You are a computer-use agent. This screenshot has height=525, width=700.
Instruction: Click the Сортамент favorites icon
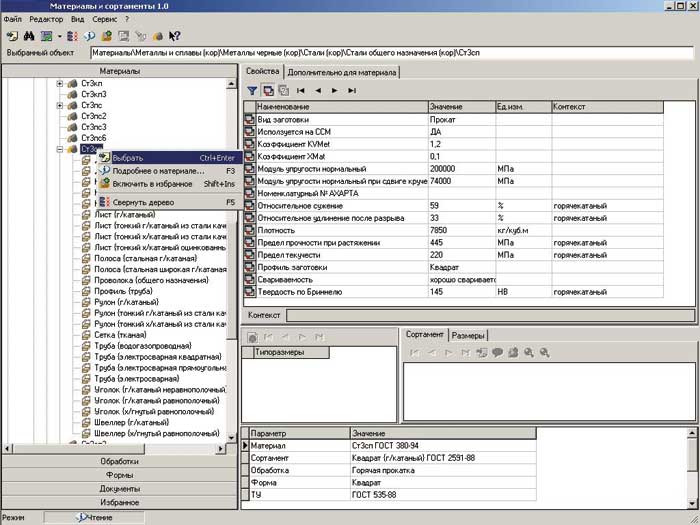(x=513, y=353)
